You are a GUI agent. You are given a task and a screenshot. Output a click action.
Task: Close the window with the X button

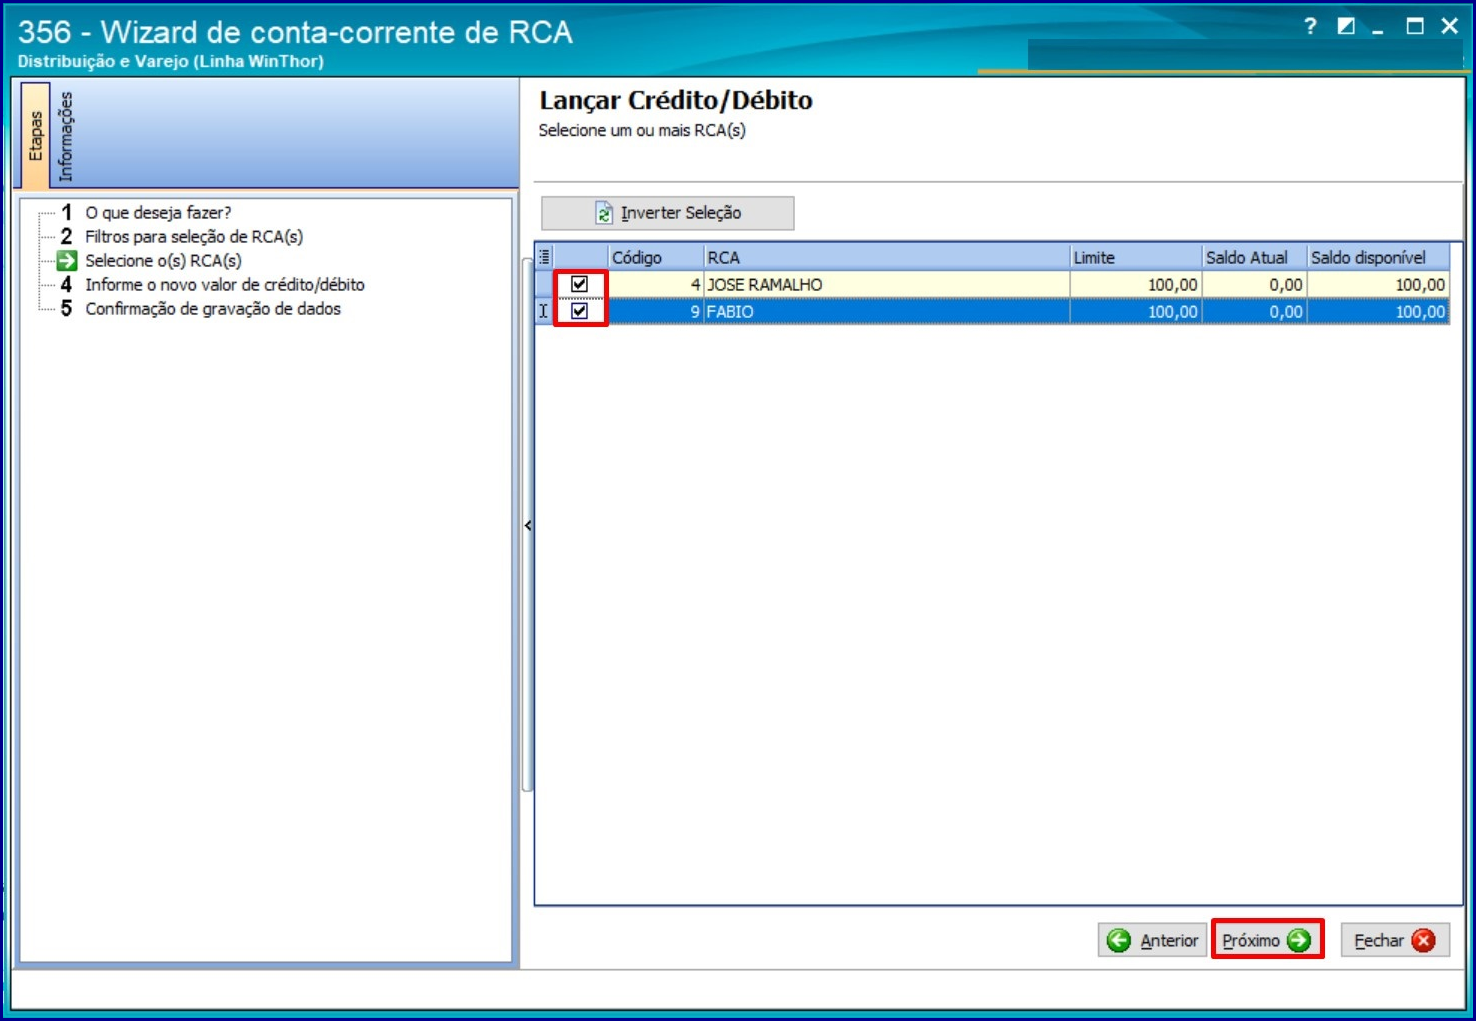[x=1450, y=26]
